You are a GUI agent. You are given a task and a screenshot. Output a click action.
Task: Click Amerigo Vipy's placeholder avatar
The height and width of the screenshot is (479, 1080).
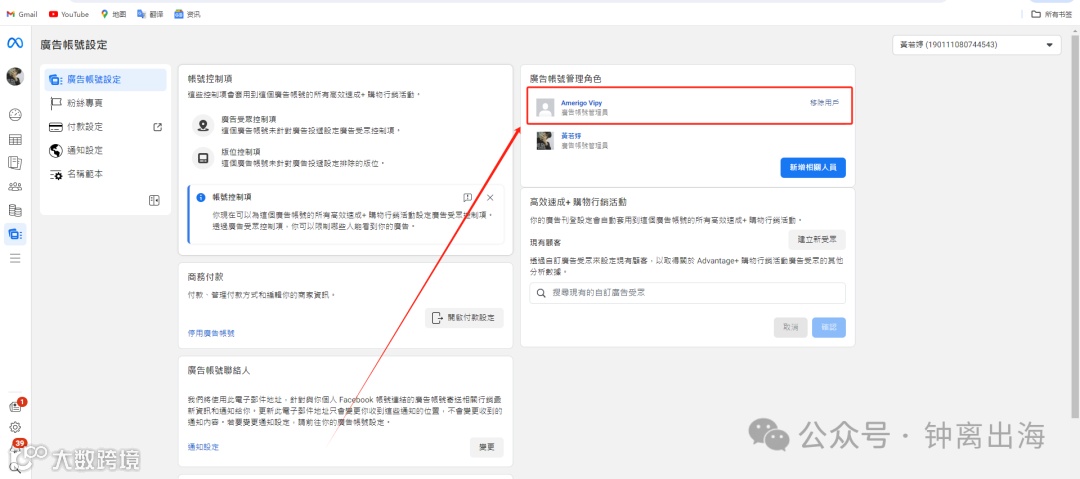coord(546,108)
